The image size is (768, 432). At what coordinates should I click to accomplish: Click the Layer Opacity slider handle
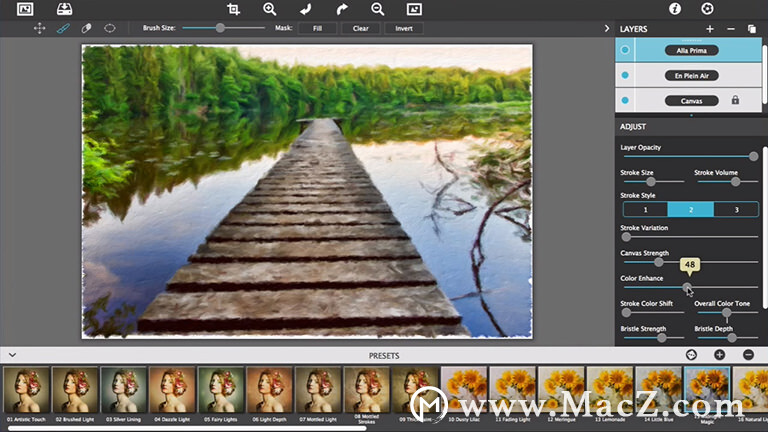tap(753, 156)
